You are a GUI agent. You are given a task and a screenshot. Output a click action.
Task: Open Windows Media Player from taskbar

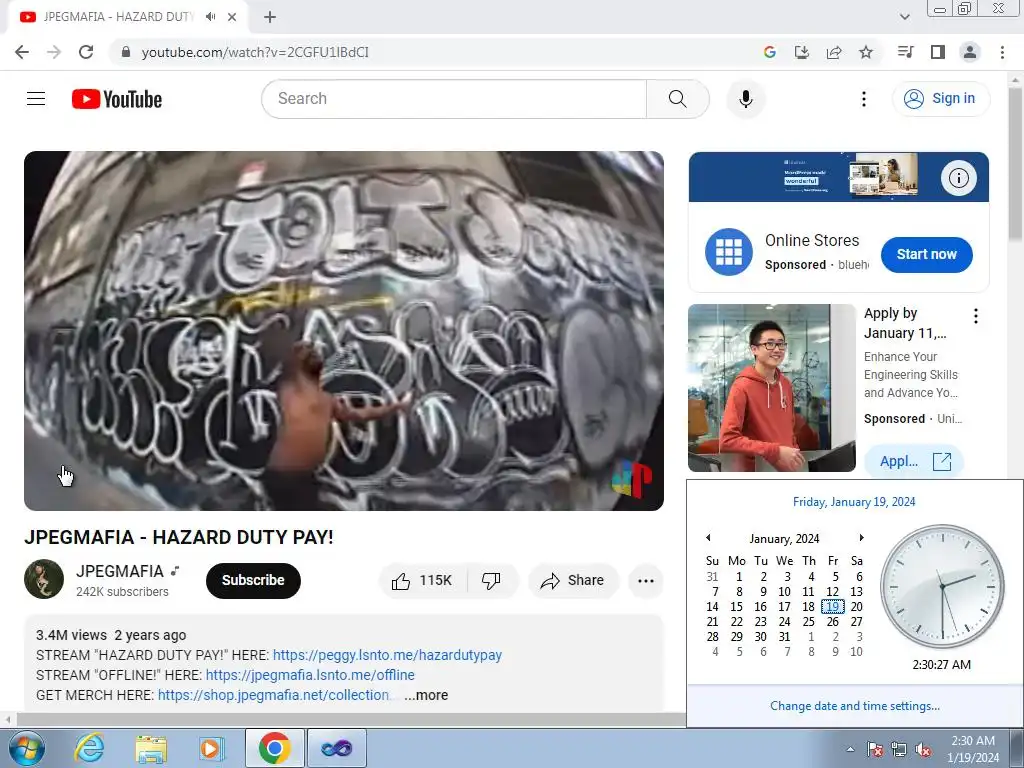[x=212, y=748]
